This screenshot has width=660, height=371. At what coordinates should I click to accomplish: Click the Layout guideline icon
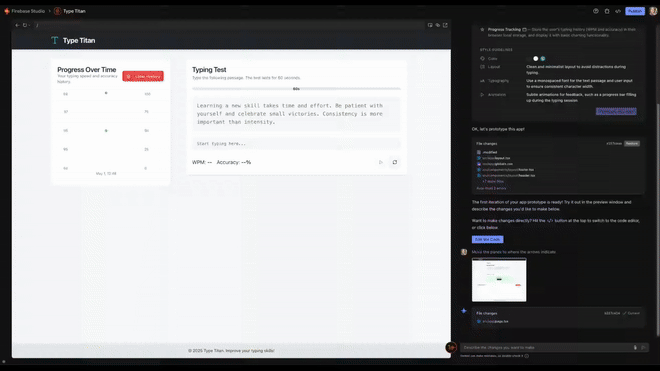pos(482,67)
